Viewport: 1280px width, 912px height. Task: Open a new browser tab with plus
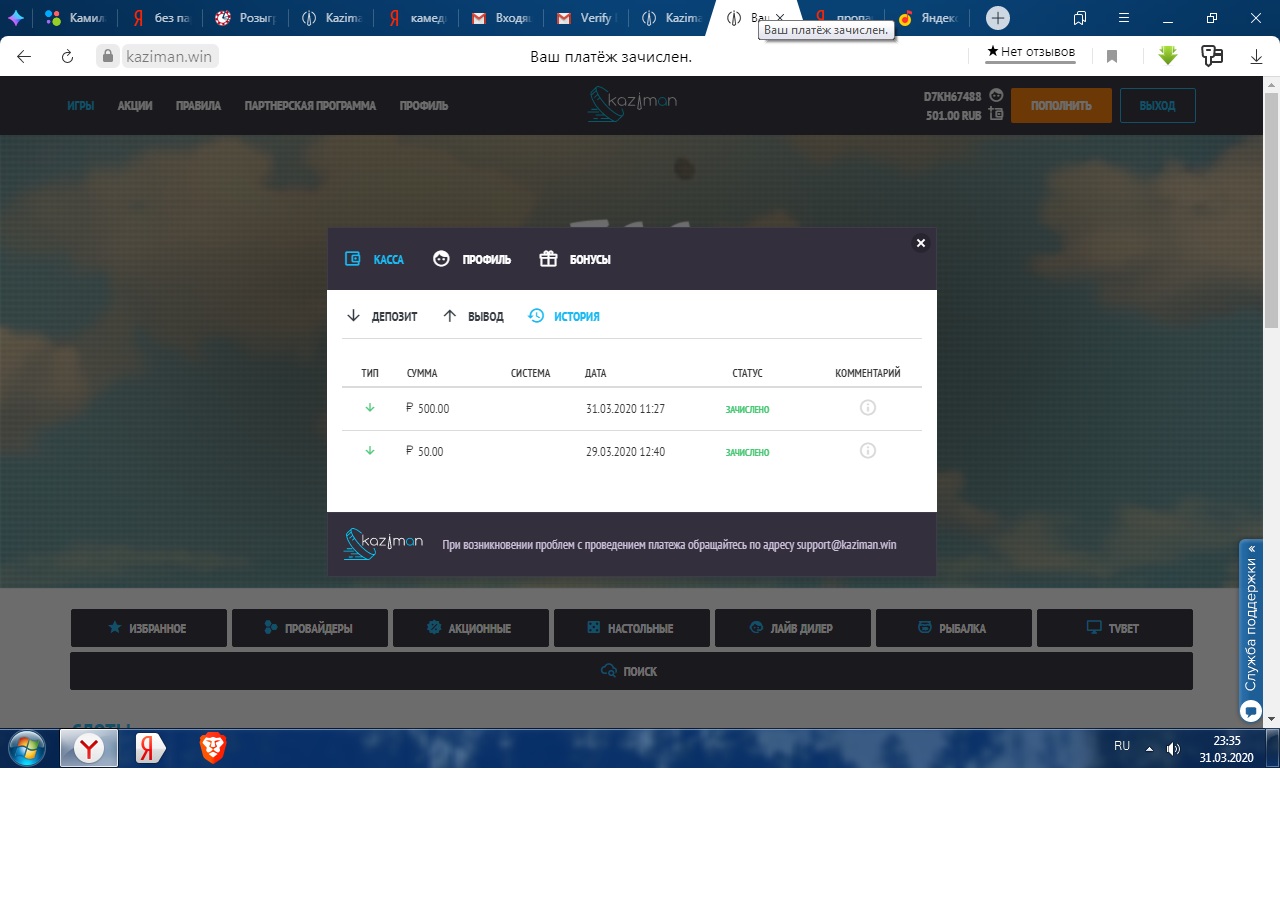(998, 18)
